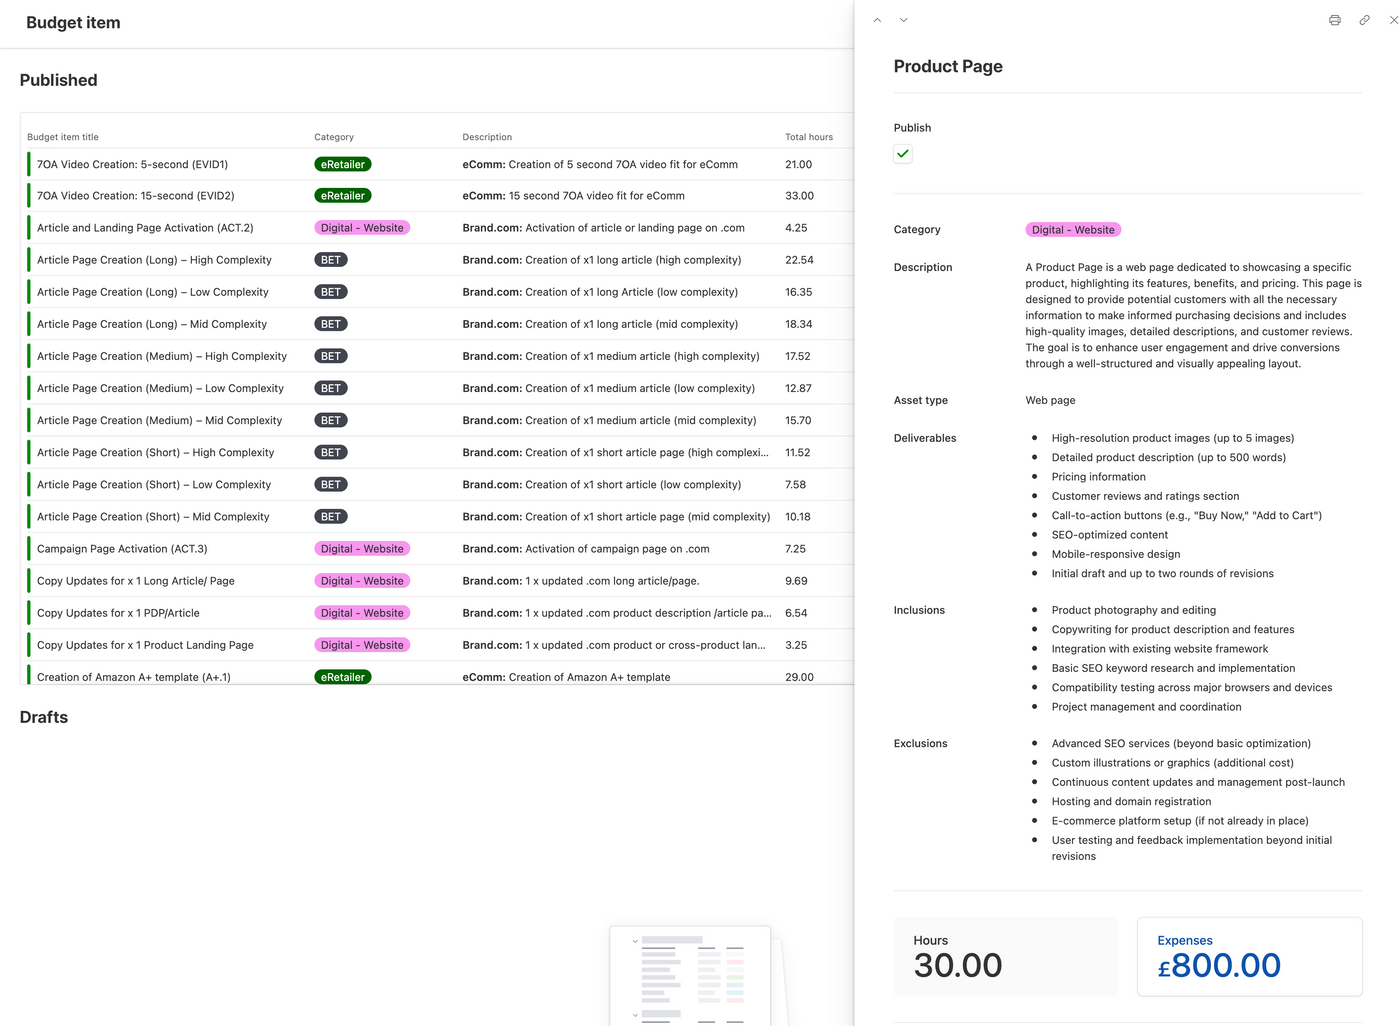The height and width of the screenshot is (1026, 1400).
Task: Click the BET badge on Article Page Creation (Long)
Action: pos(330,259)
